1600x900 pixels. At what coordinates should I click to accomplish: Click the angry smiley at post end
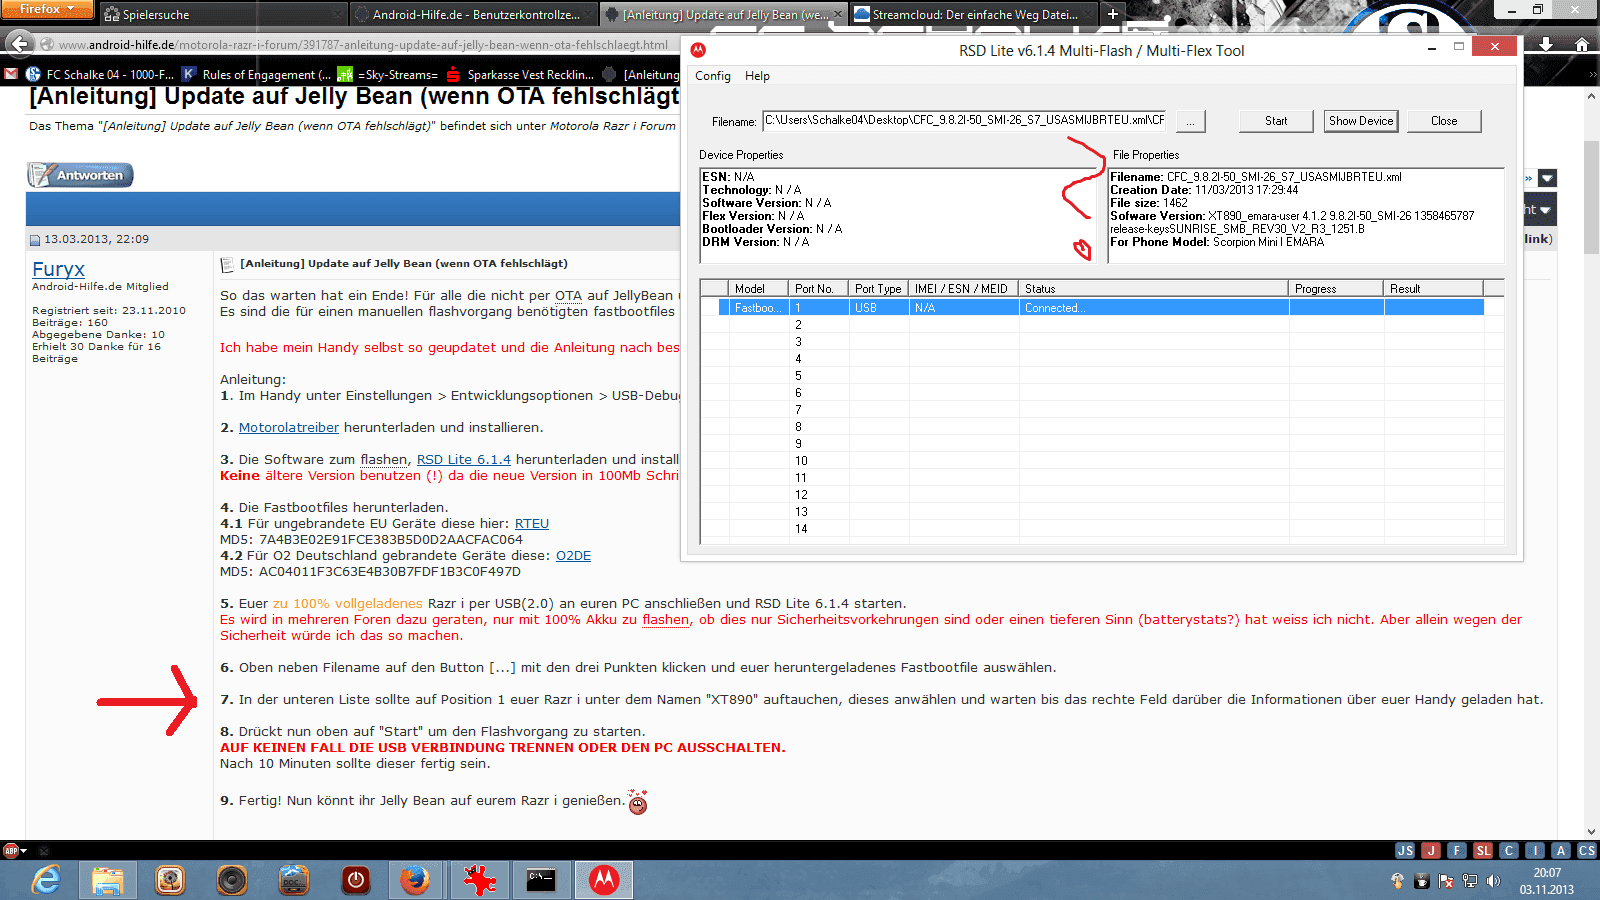(638, 801)
